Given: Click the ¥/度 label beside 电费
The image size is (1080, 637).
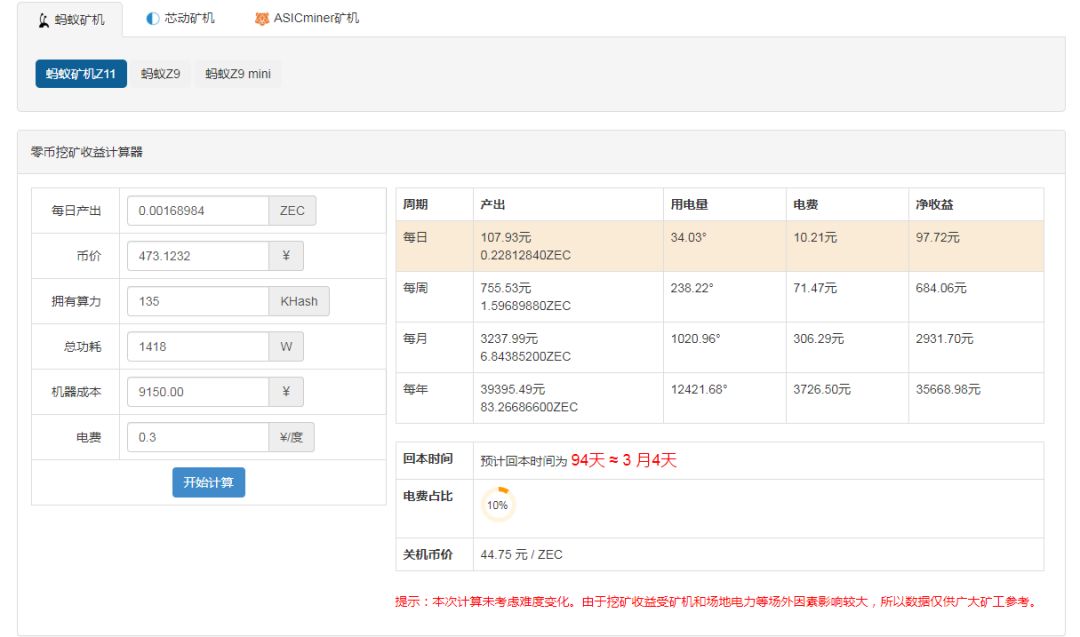Looking at the screenshot, I should [292, 436].
